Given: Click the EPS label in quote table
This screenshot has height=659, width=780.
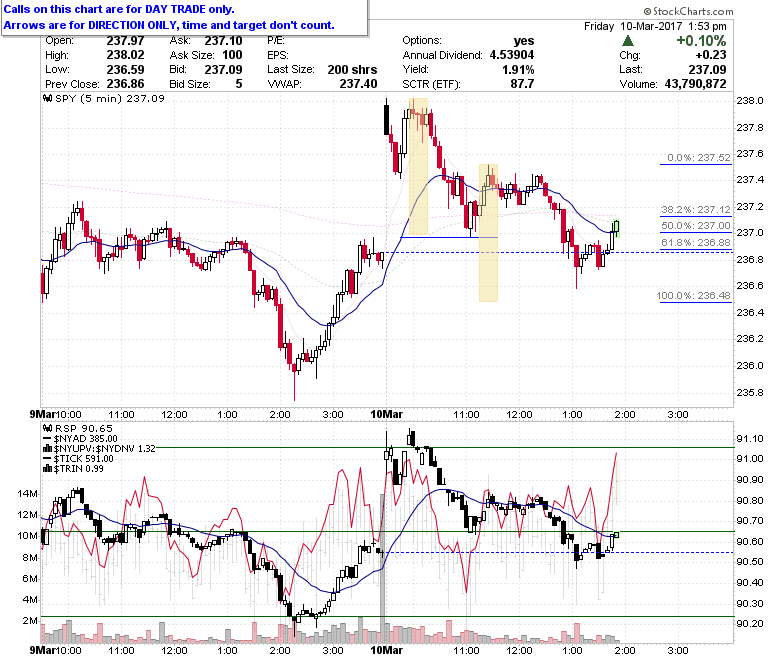Looking at the screenshot, I should [x=278, y=55].
